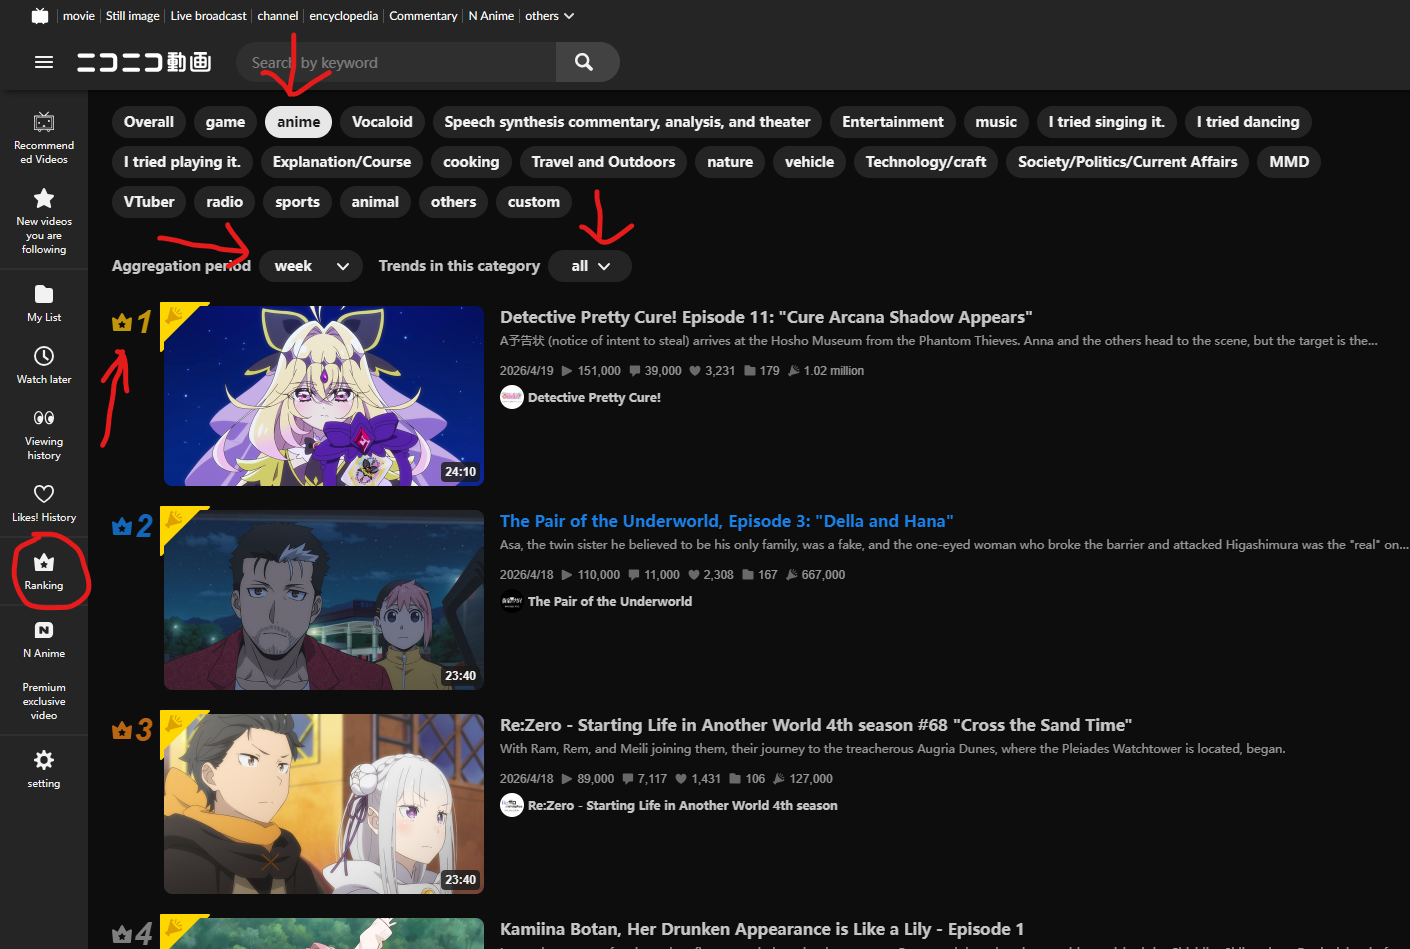
Task: Select the 'VTuber' category chip
Action: 149,202
